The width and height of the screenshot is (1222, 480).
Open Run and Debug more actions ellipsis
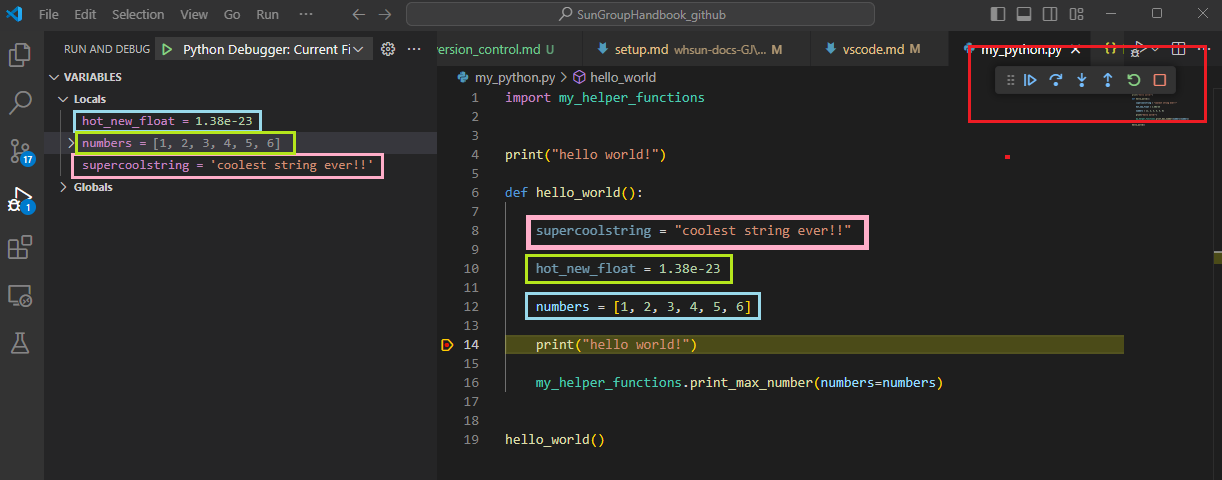pyautogui.click(x=414, y=49)
